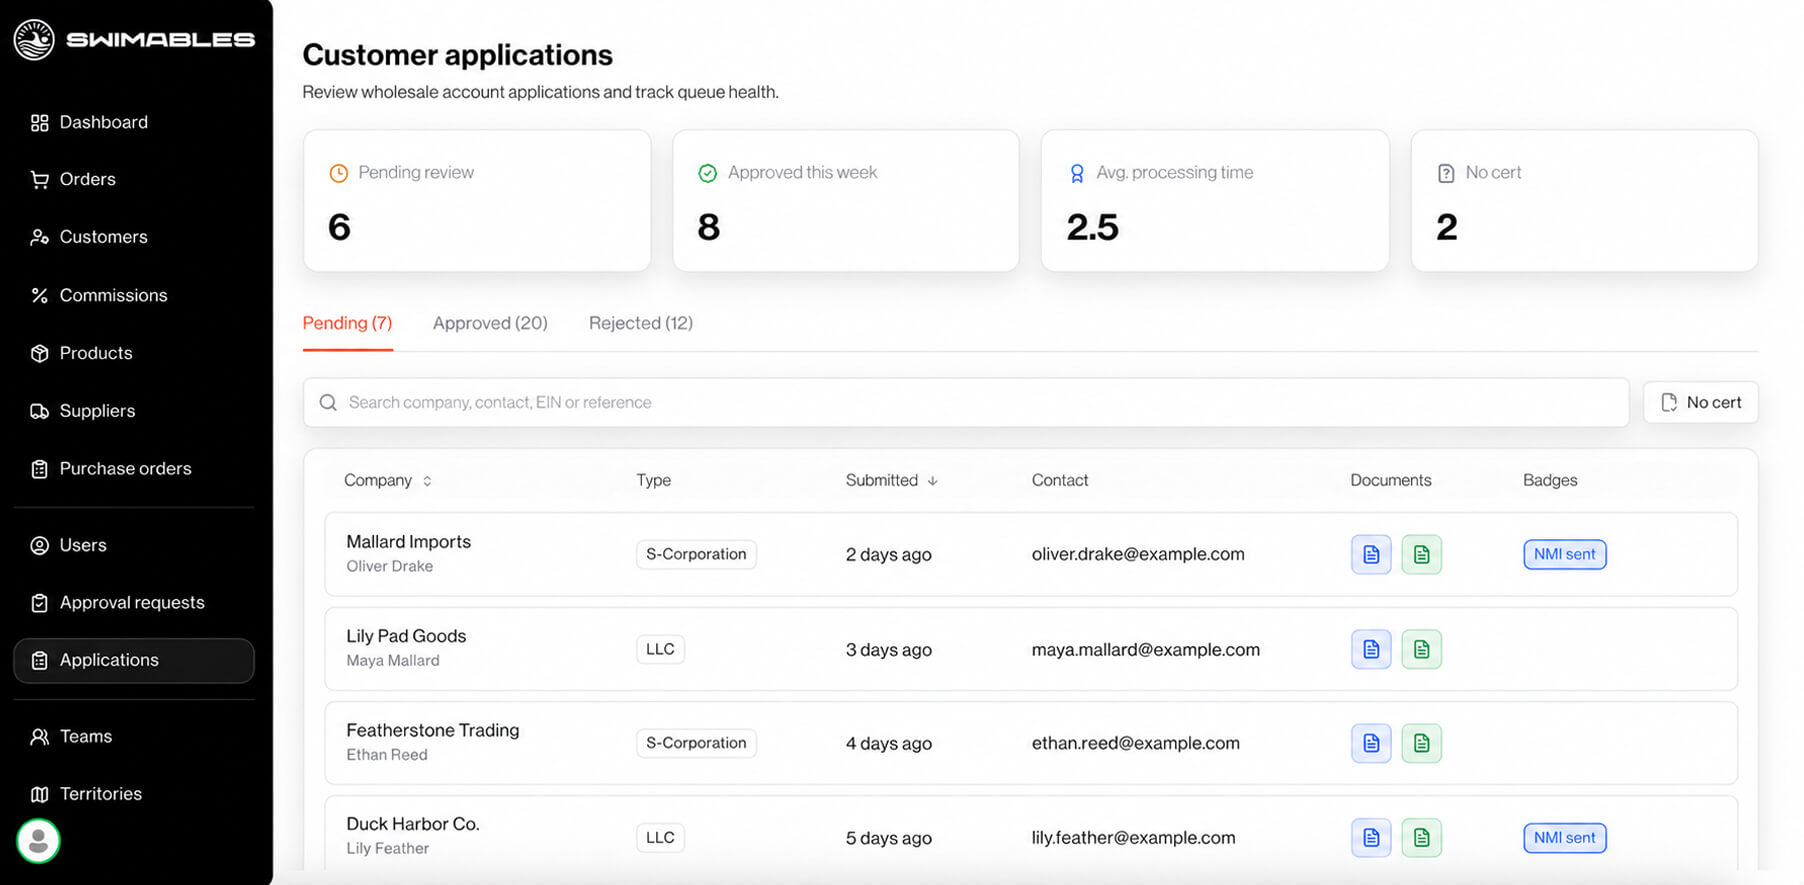This screenshot has height=885, width=1804.
Task: Open the user avatar in sidebar
Action: [39, 841]
